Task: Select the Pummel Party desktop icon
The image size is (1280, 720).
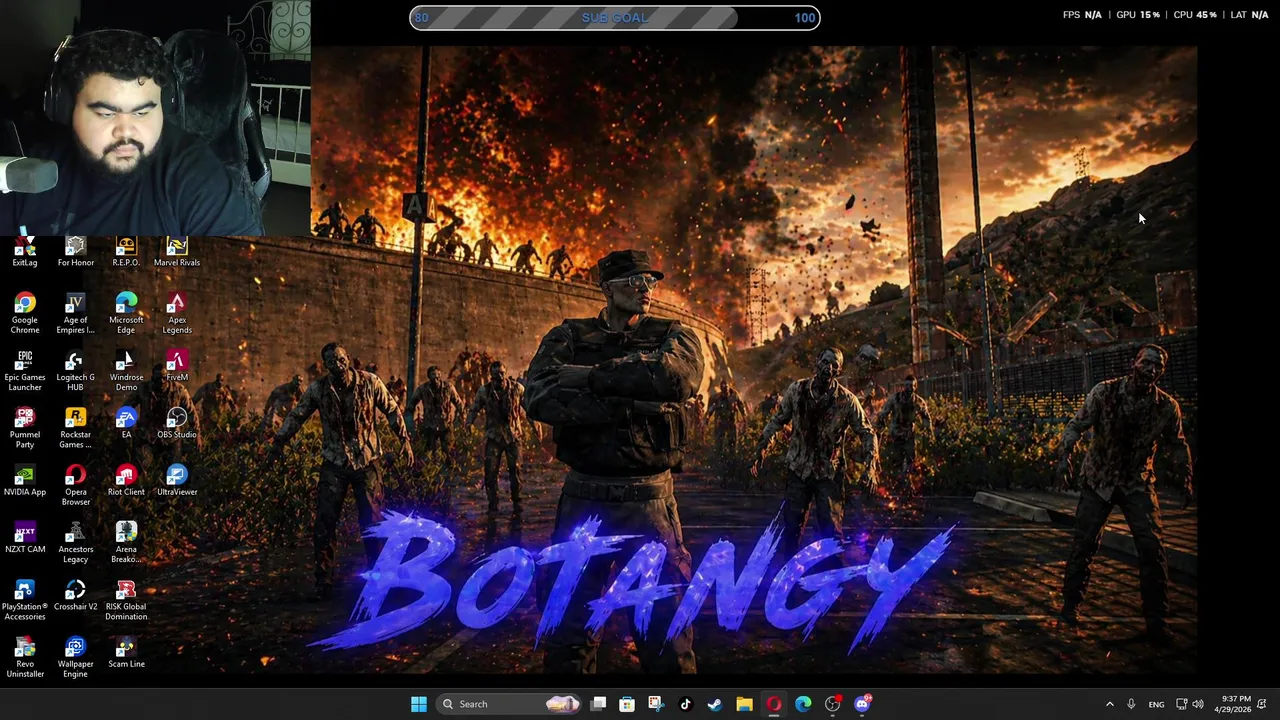Action: click(25, 428)
